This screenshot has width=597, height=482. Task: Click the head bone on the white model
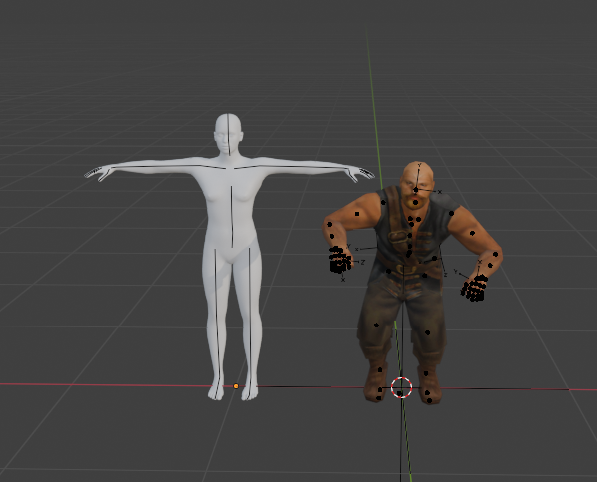point(228,134)
